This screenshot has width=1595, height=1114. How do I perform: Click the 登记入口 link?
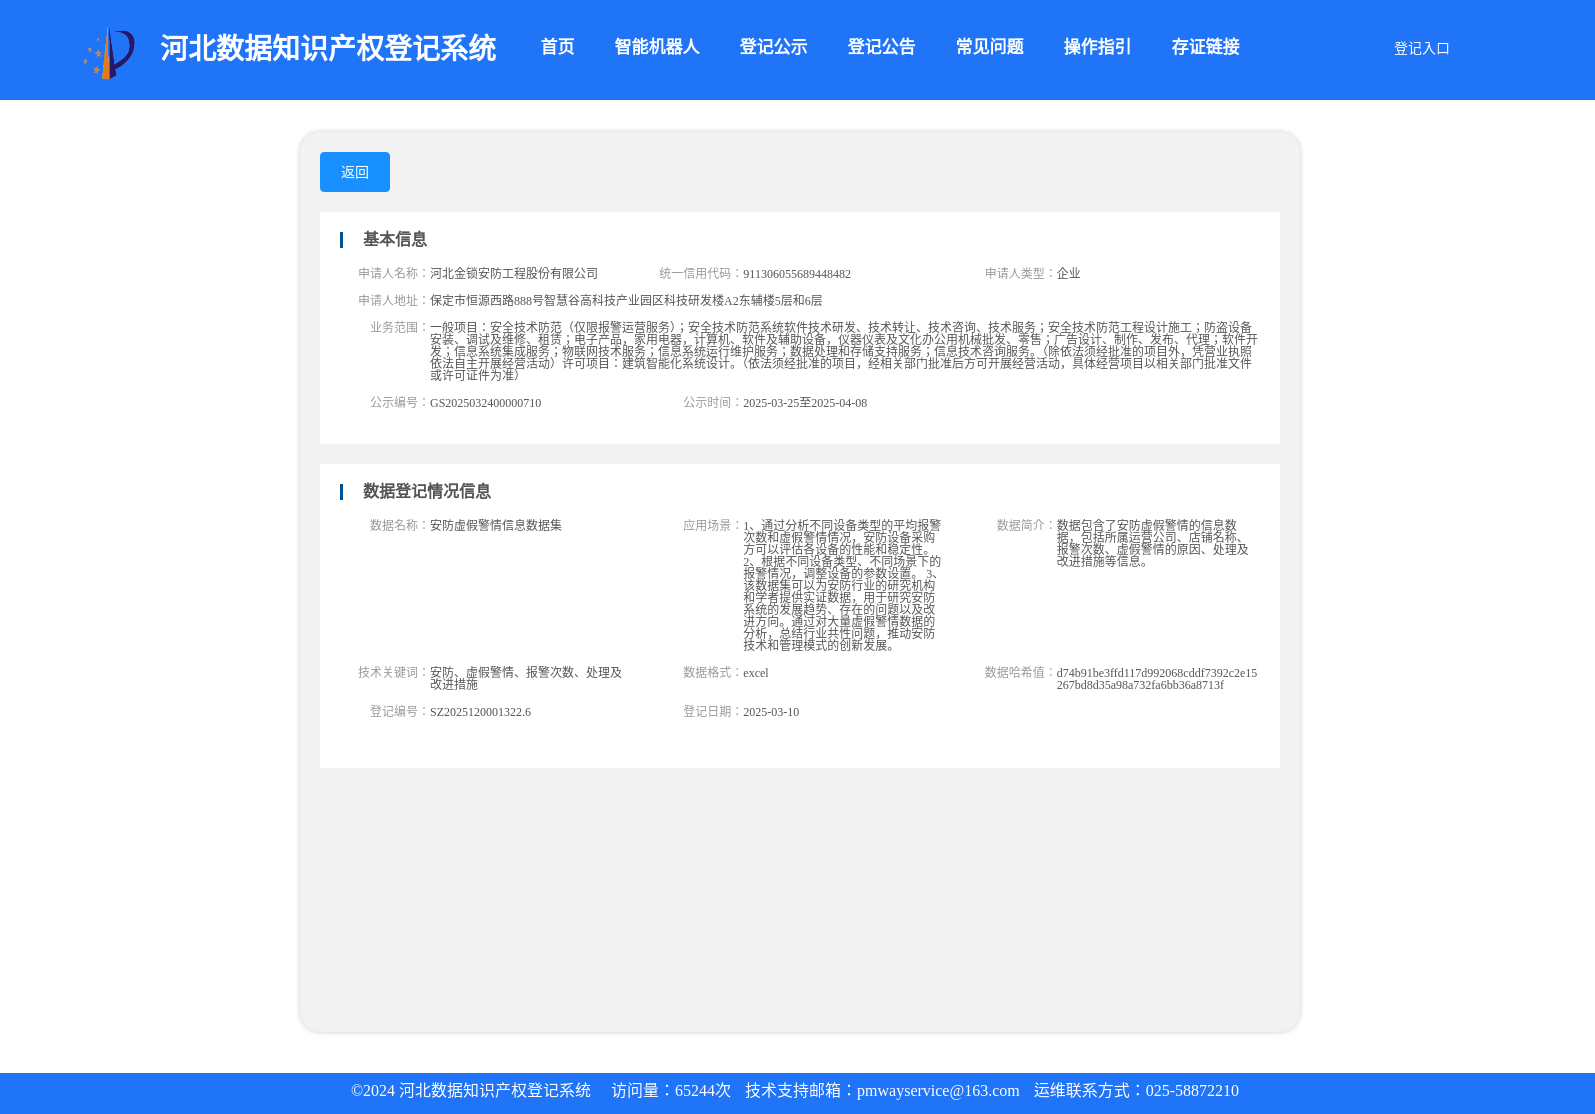pos(1421,48)
